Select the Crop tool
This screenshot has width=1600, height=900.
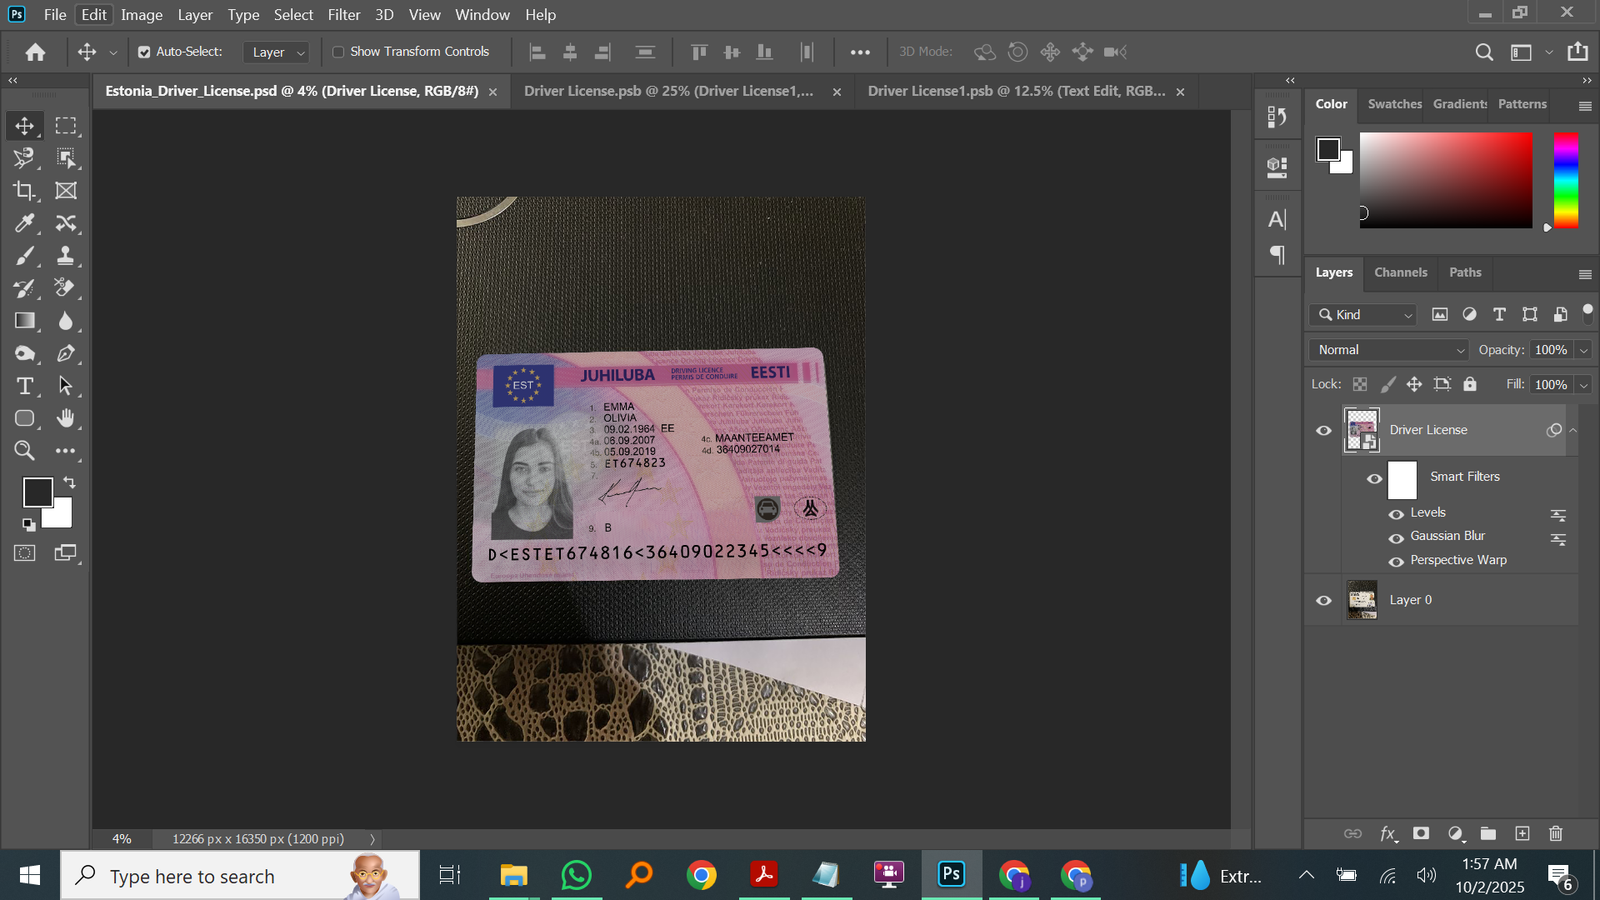coord(24,190)
